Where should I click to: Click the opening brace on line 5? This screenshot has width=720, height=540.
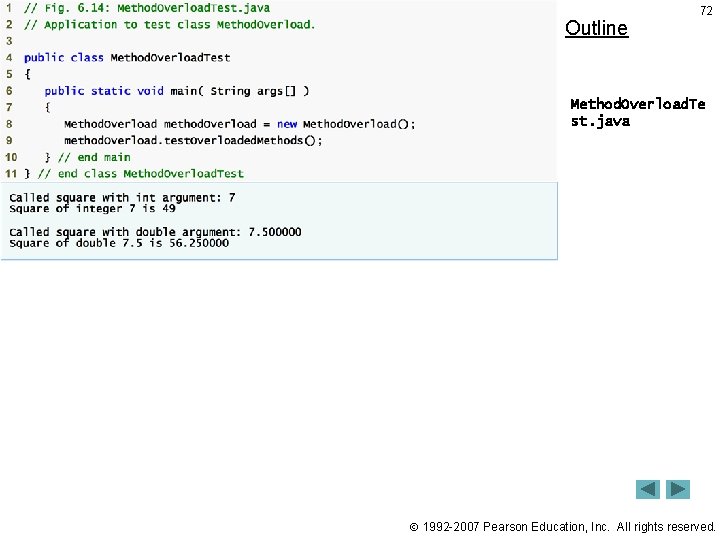click(x=28, y=74)
